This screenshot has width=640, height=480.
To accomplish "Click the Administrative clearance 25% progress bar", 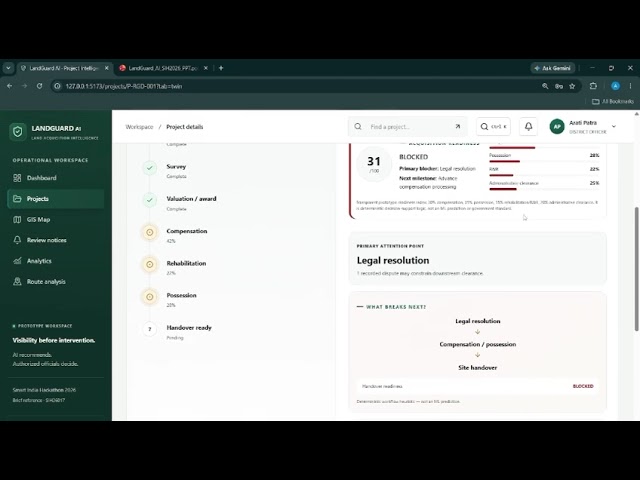I will coord(544,189).
